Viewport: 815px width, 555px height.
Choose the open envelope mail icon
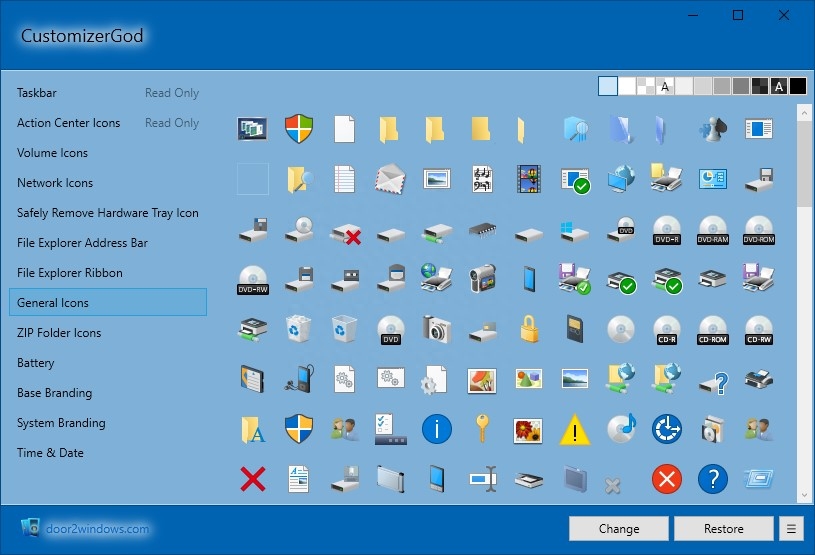coord(390,179)
